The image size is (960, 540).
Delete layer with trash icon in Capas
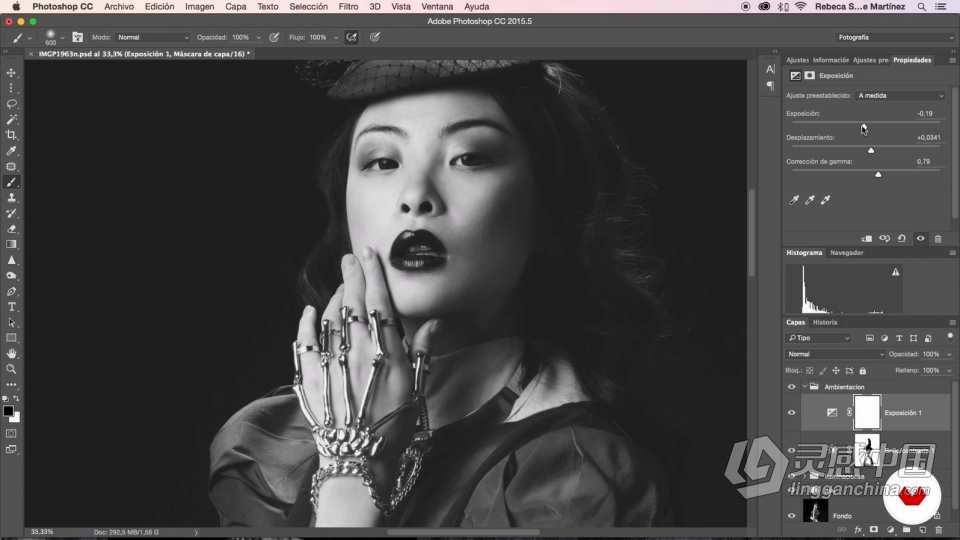pos(939,530)
